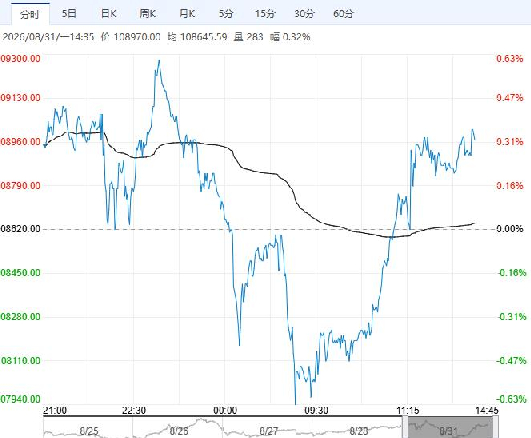Select the 5分 interval tab
The width and height of the screenshot is (531, 438).
point(226,14)
